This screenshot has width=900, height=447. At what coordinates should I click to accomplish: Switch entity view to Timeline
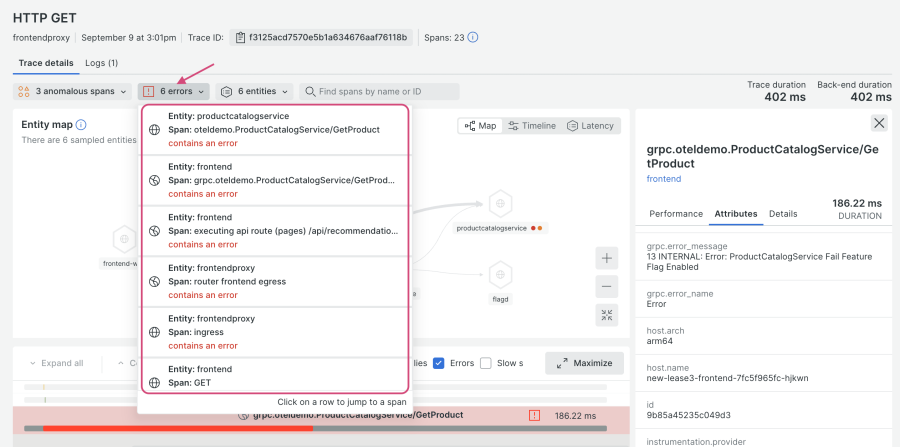531,126
